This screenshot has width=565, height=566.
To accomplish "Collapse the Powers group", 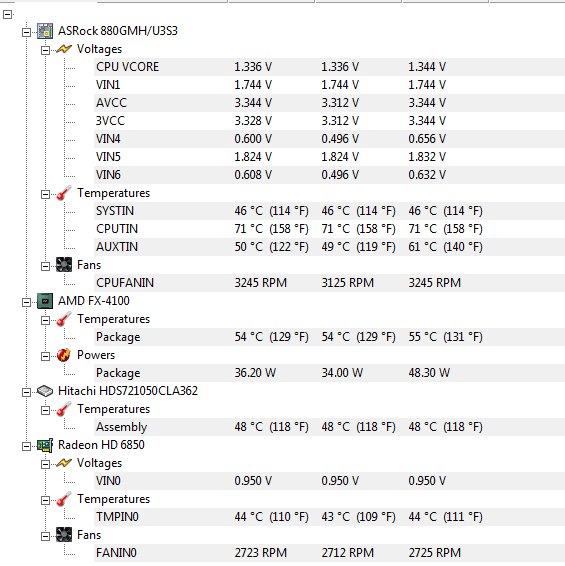I will (x=45, y=357).
